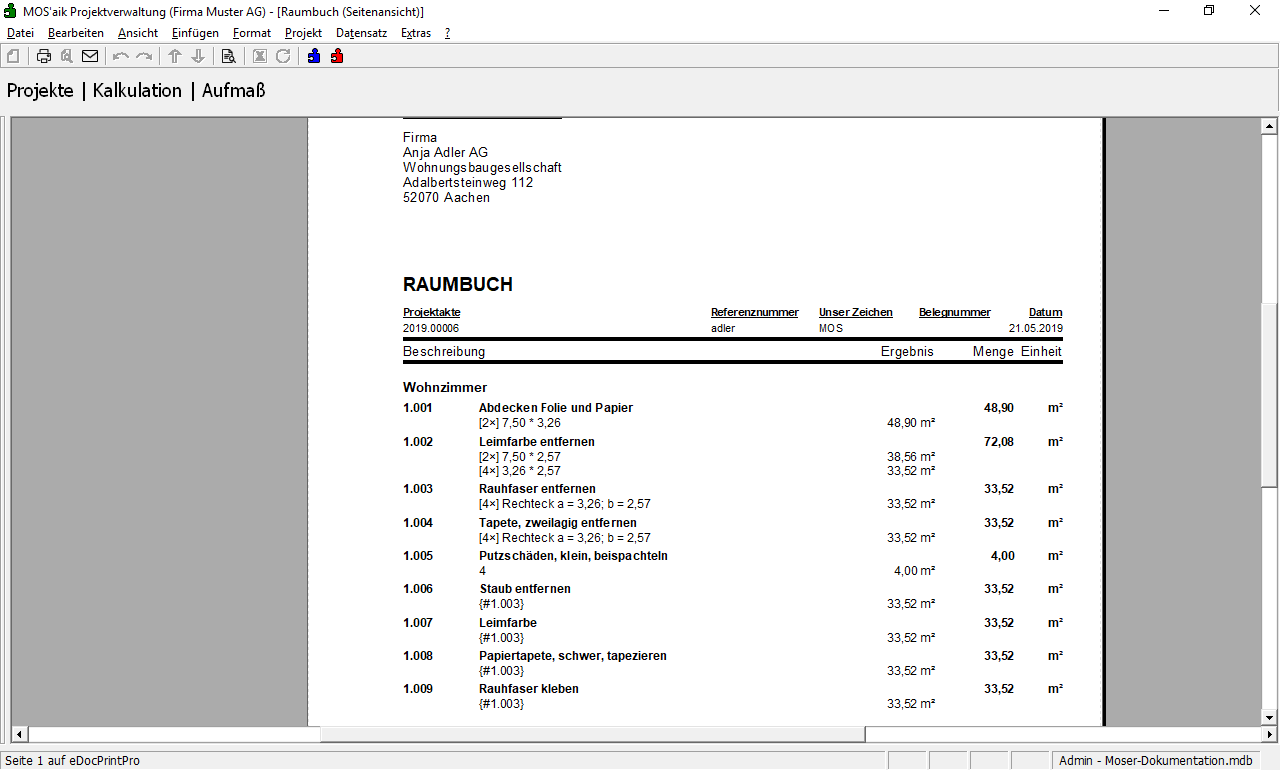Click the blue puzzle piece icon
Image resolution: width=1280 pixels, height=770 pixels.
(x=314, y=56)
